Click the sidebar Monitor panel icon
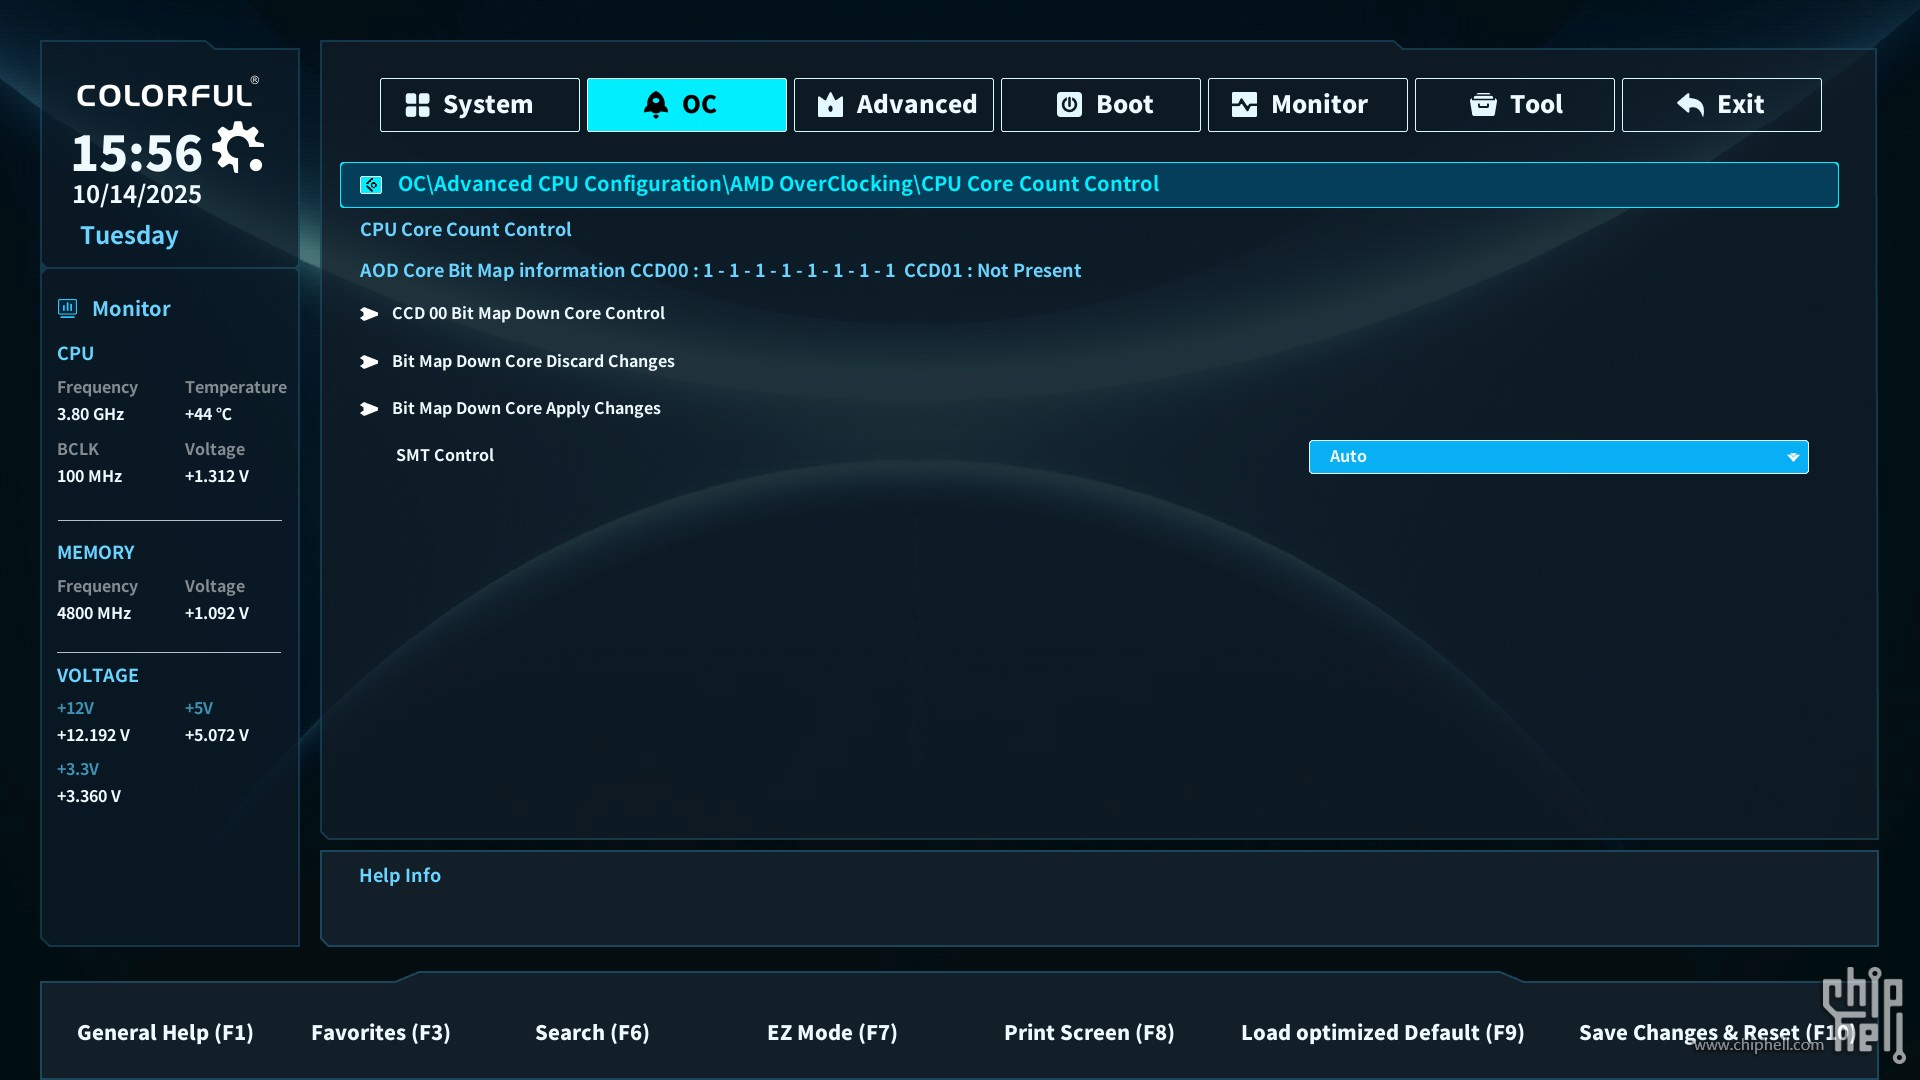The height and width of the screenshot is (1080, 1920). [67, 309]
